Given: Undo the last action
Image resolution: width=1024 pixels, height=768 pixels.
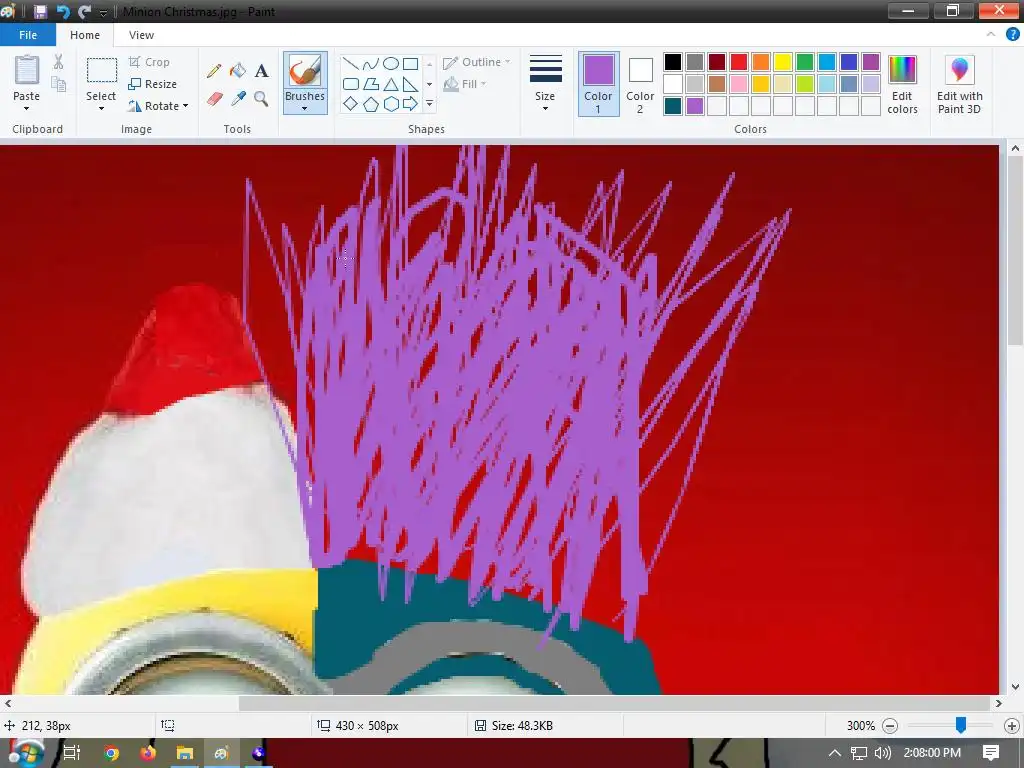Looking at the screenshot, I should [x=63, y=12].
